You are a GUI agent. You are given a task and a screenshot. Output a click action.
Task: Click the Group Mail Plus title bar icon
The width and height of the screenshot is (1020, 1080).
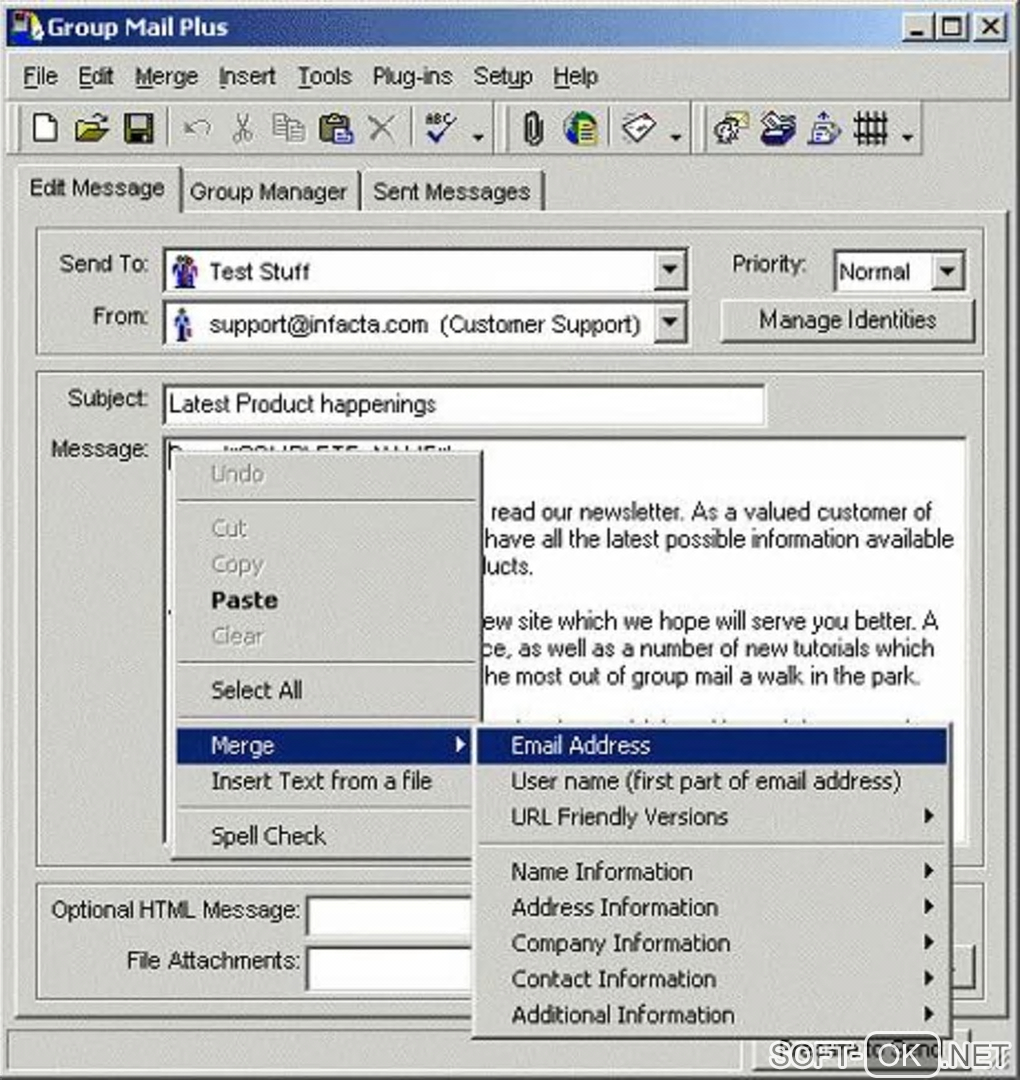(27, 27)
